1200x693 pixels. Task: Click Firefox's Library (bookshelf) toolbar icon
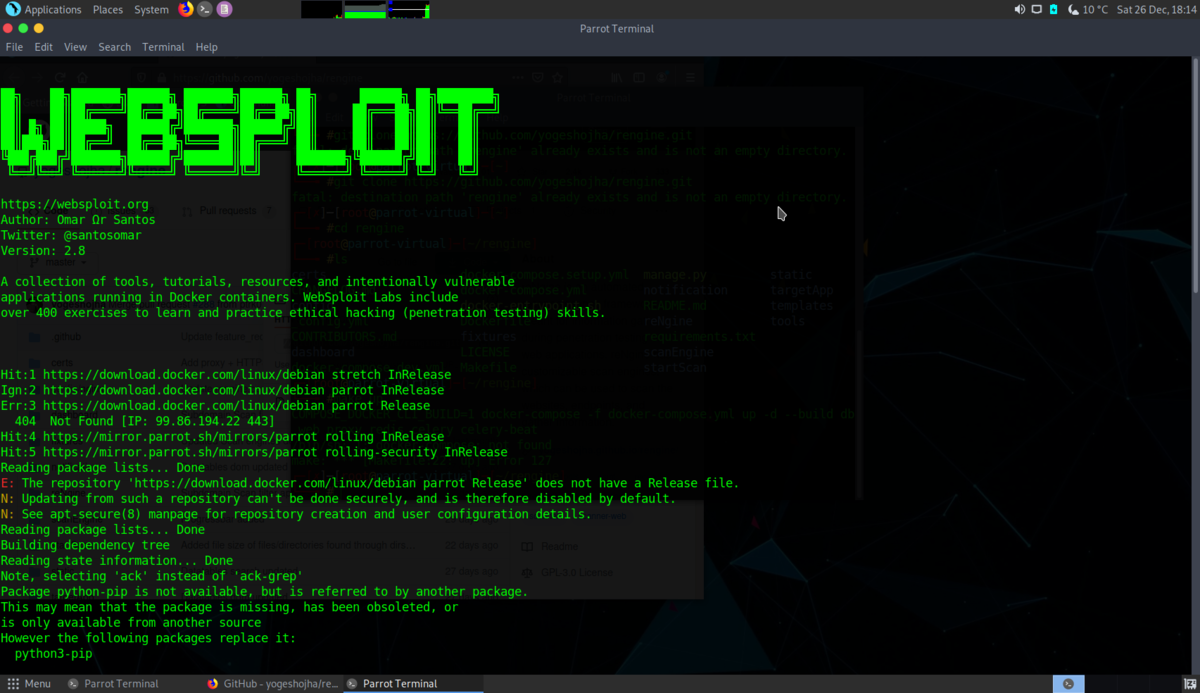[x=616, y=77]
